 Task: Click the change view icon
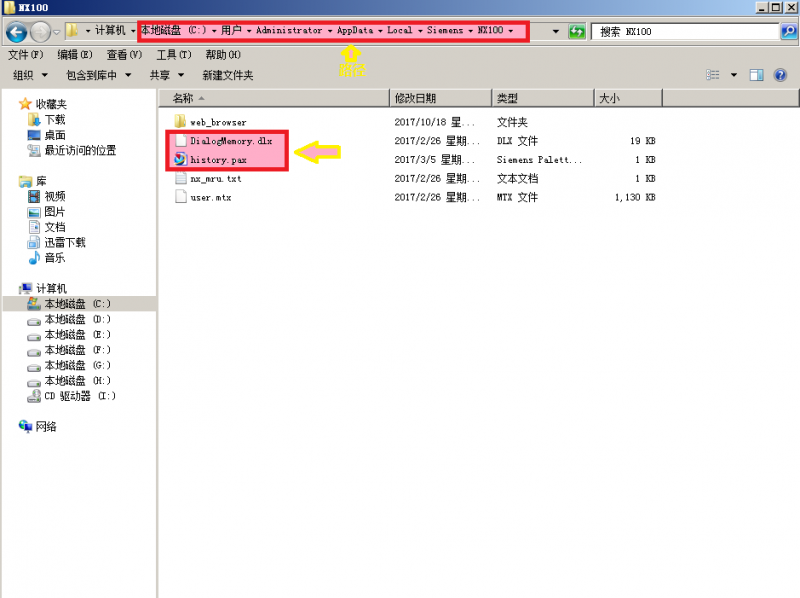(712, 75)
